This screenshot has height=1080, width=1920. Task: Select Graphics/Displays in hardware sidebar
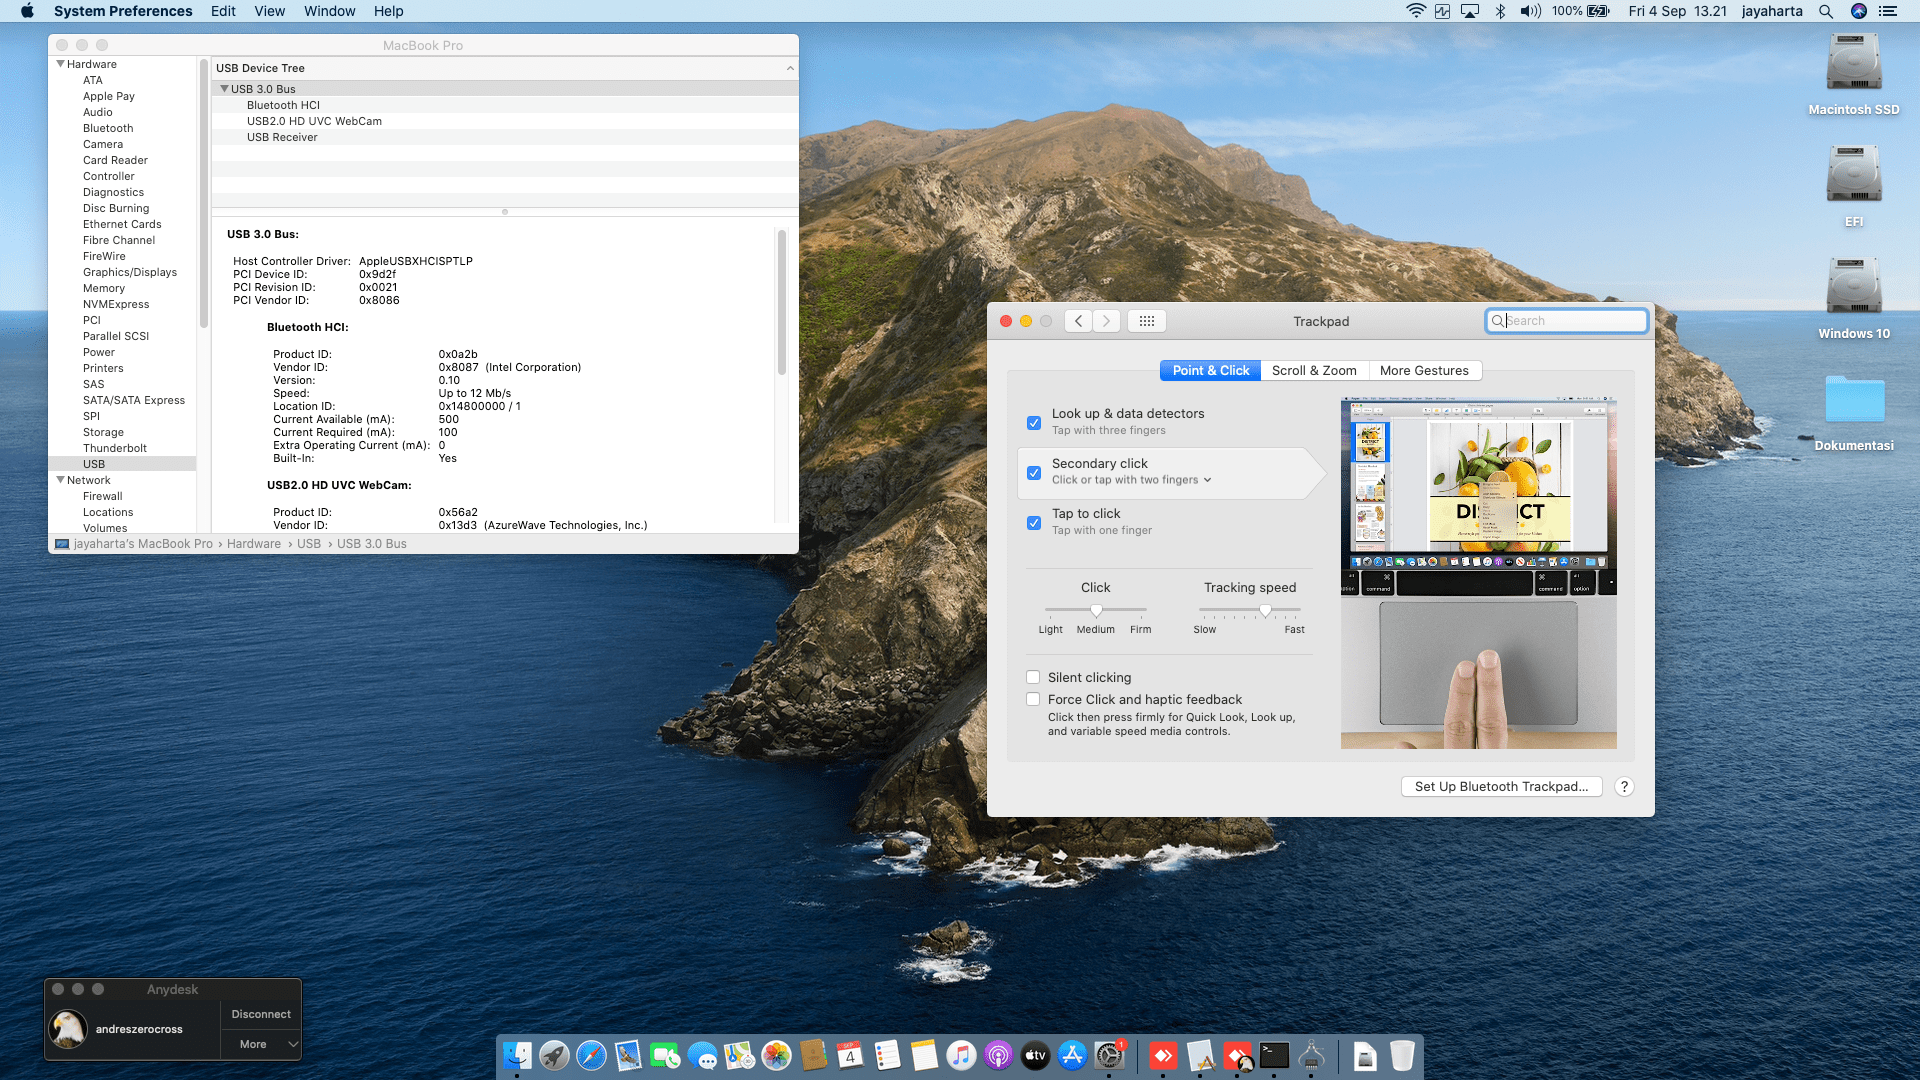130,272
